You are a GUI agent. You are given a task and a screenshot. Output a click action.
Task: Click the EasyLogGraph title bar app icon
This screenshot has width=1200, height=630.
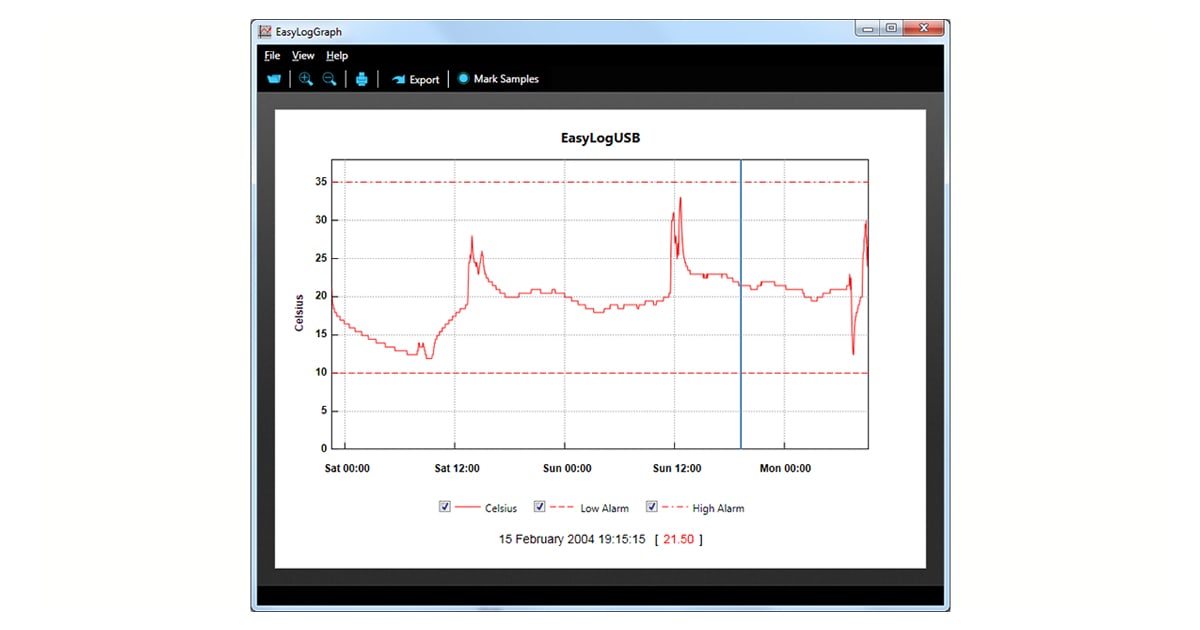click(265, 31)
